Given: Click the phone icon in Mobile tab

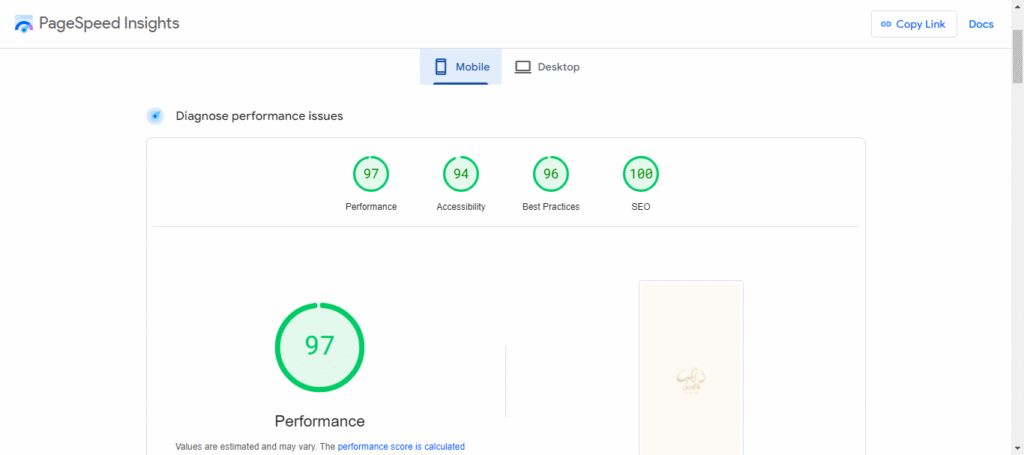Looking at the screenshot, I should tap(440, 67).
